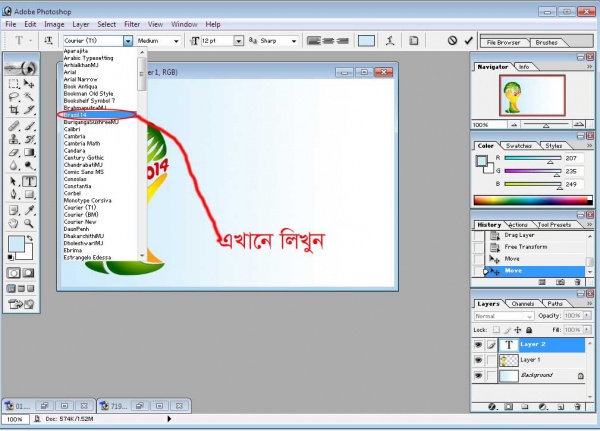This screenshot has height=431, width=600.
Task: Select the Zoom tool
Action: click(x=29, y=224)
